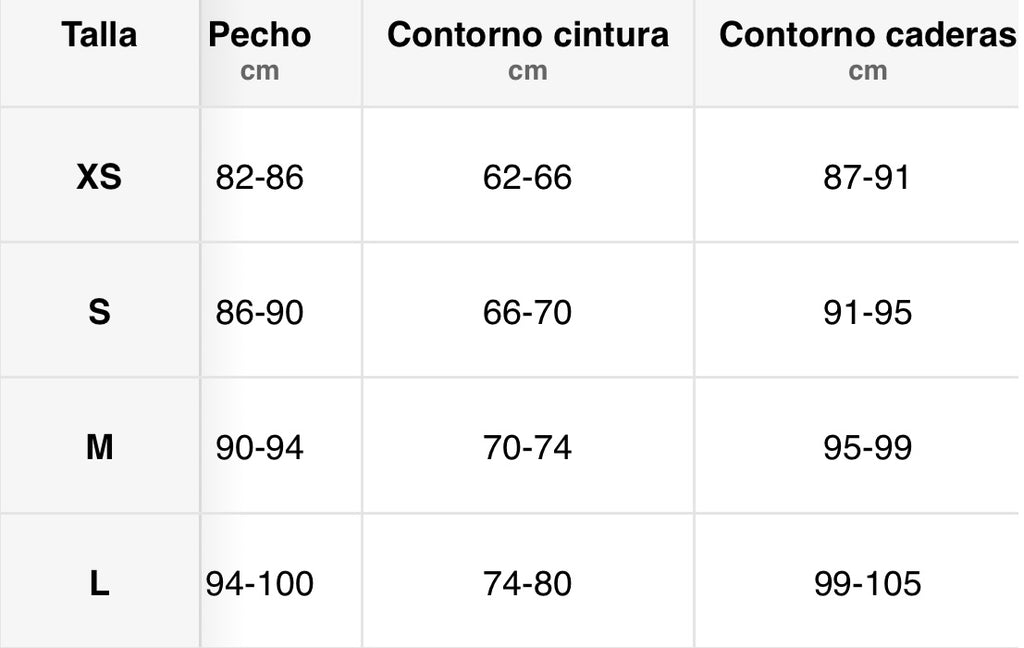Click the Contorno caderas column header
Image resolution: width=1024 pixels, height=648 pixels.
[867, 35]
